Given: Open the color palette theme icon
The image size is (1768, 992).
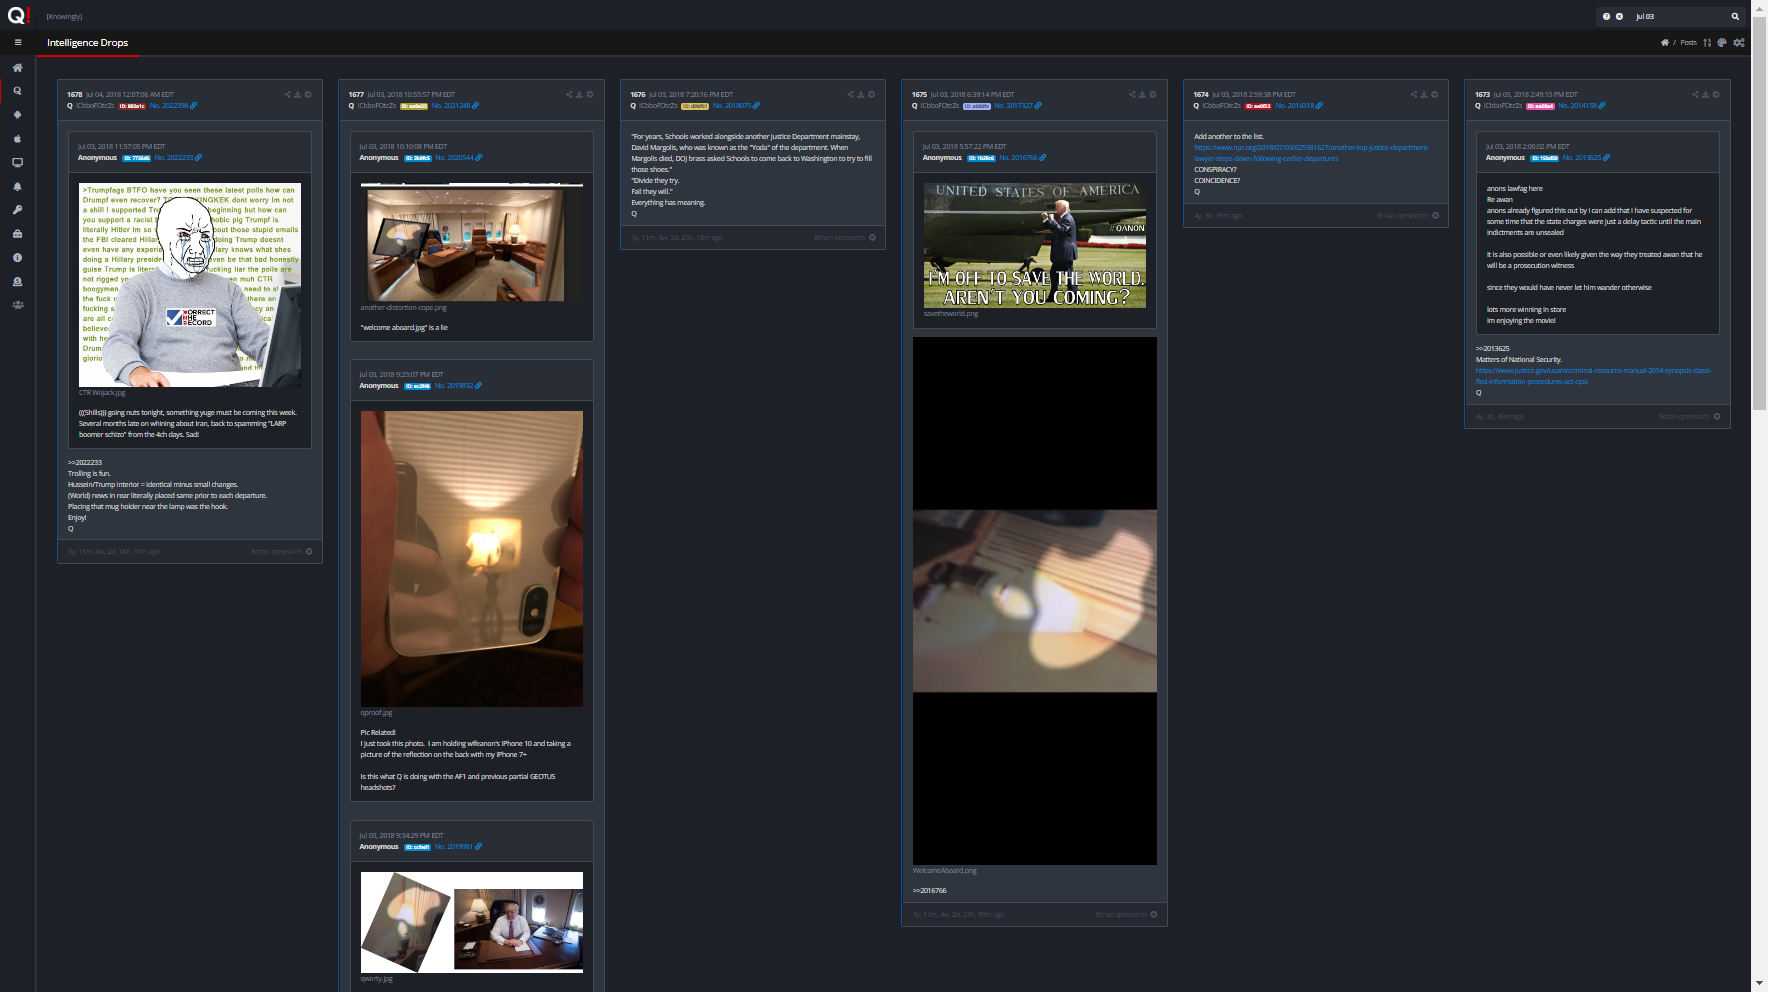Looking at the screenshot, I should tap(1722, 43).
